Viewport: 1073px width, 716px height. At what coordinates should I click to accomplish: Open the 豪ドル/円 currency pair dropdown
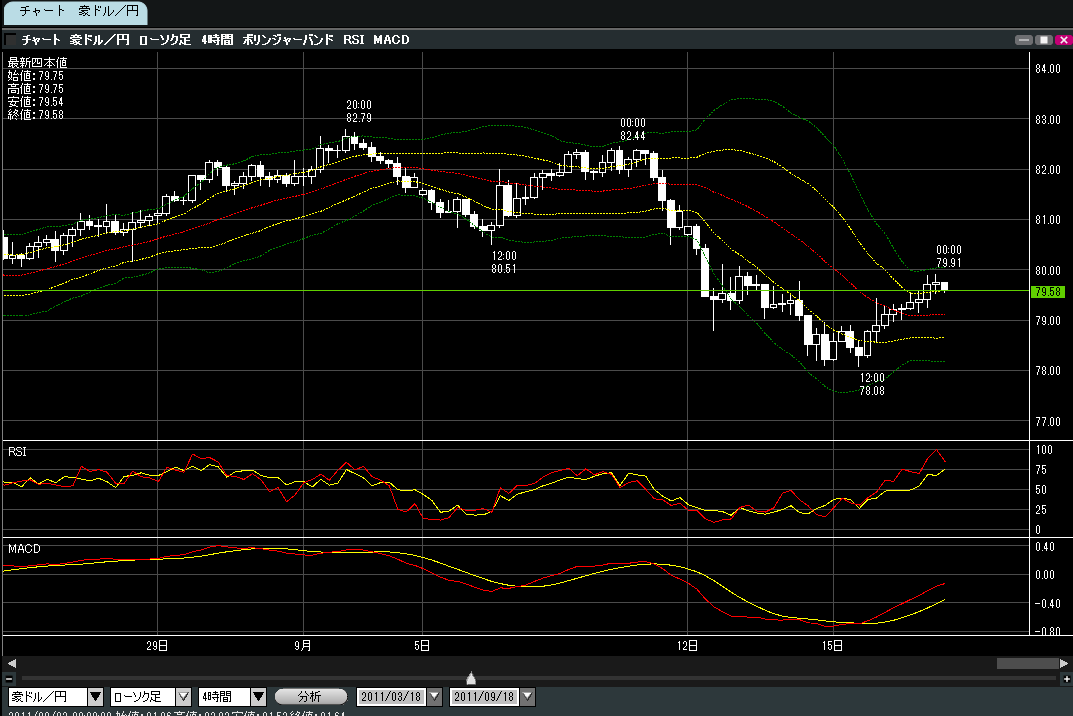point(95,697)
